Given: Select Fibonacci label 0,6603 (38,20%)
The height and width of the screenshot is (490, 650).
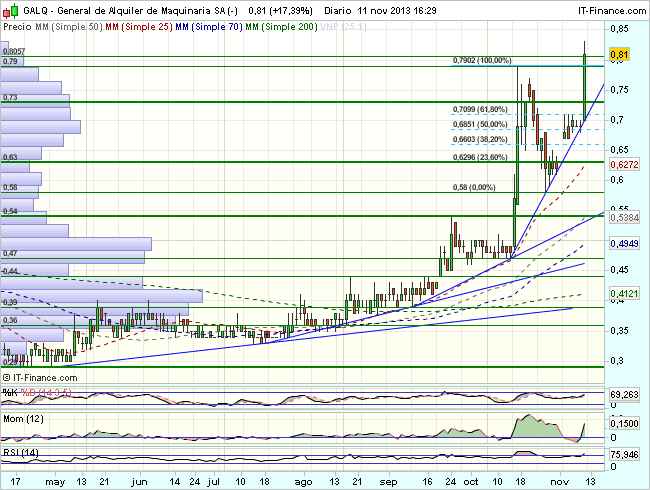Looking at the screenshot, I should click(480, 139).
